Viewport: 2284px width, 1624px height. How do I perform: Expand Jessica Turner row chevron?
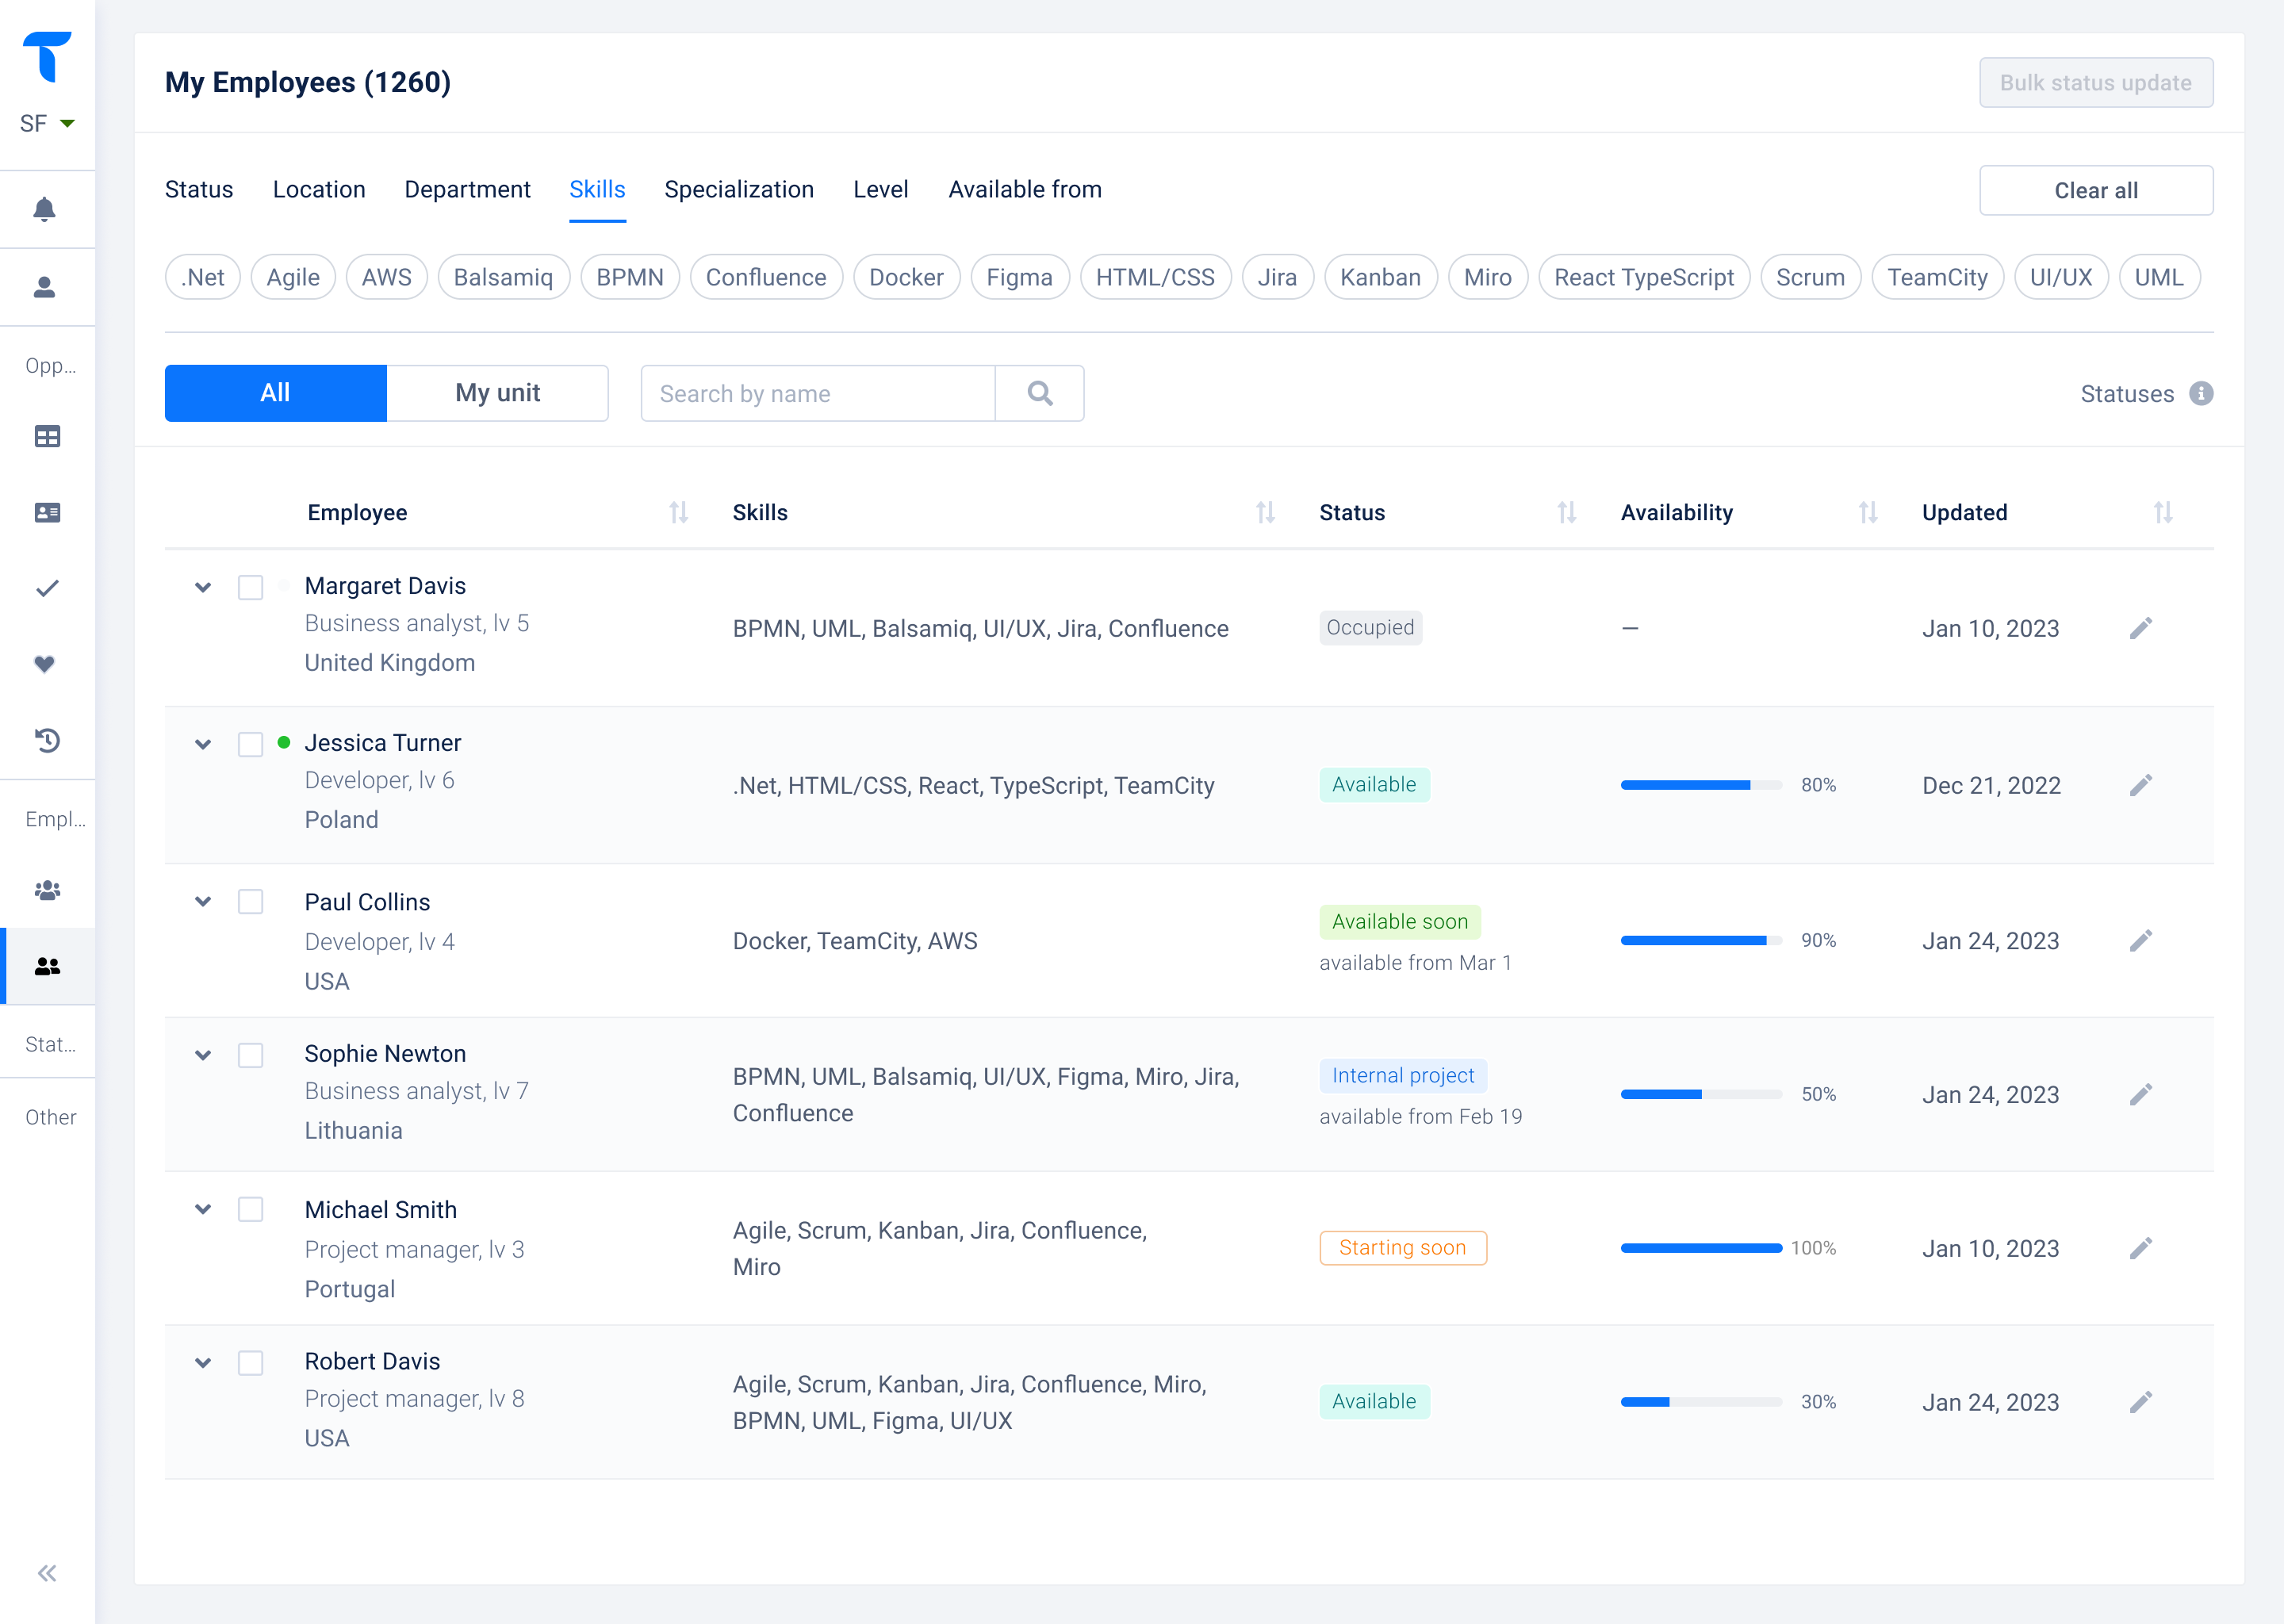(203, 744)
